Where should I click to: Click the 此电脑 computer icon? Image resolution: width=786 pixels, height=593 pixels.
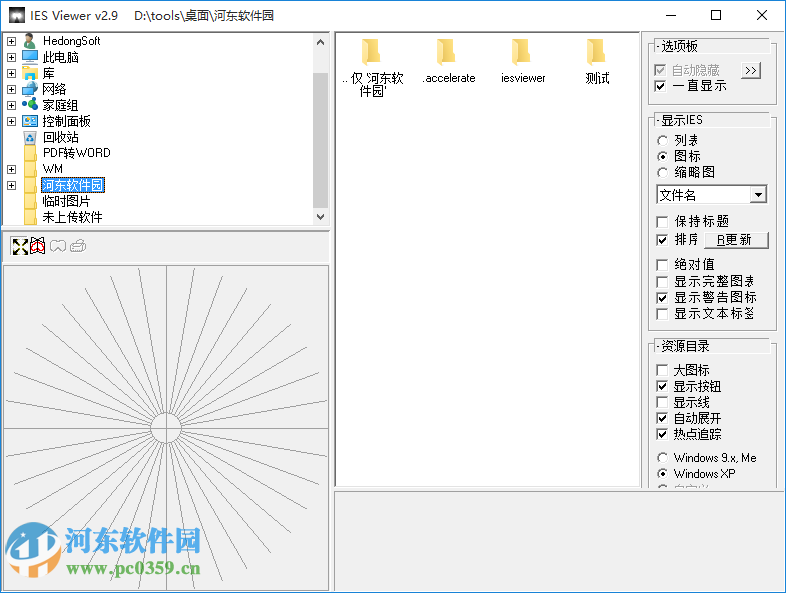(x=30, y=57)
